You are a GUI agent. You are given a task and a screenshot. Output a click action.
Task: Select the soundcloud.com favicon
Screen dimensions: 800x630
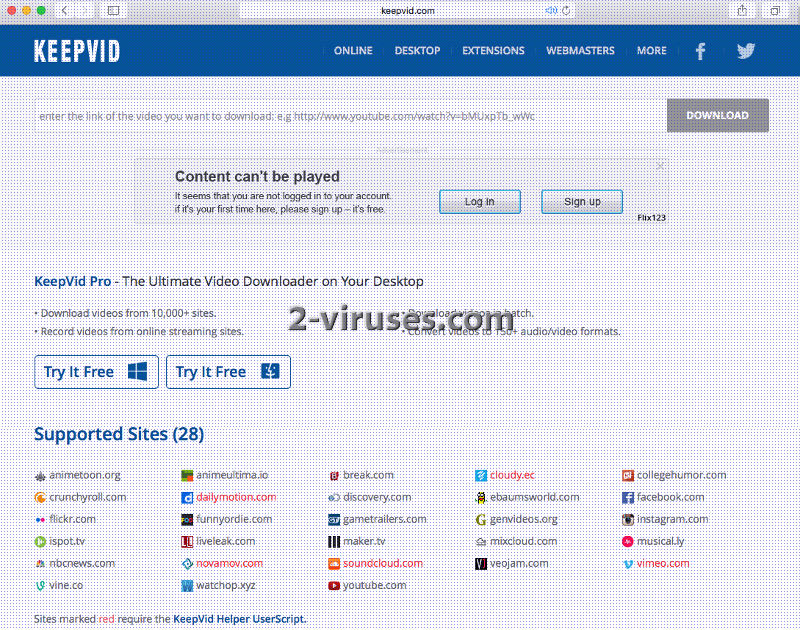334,562
